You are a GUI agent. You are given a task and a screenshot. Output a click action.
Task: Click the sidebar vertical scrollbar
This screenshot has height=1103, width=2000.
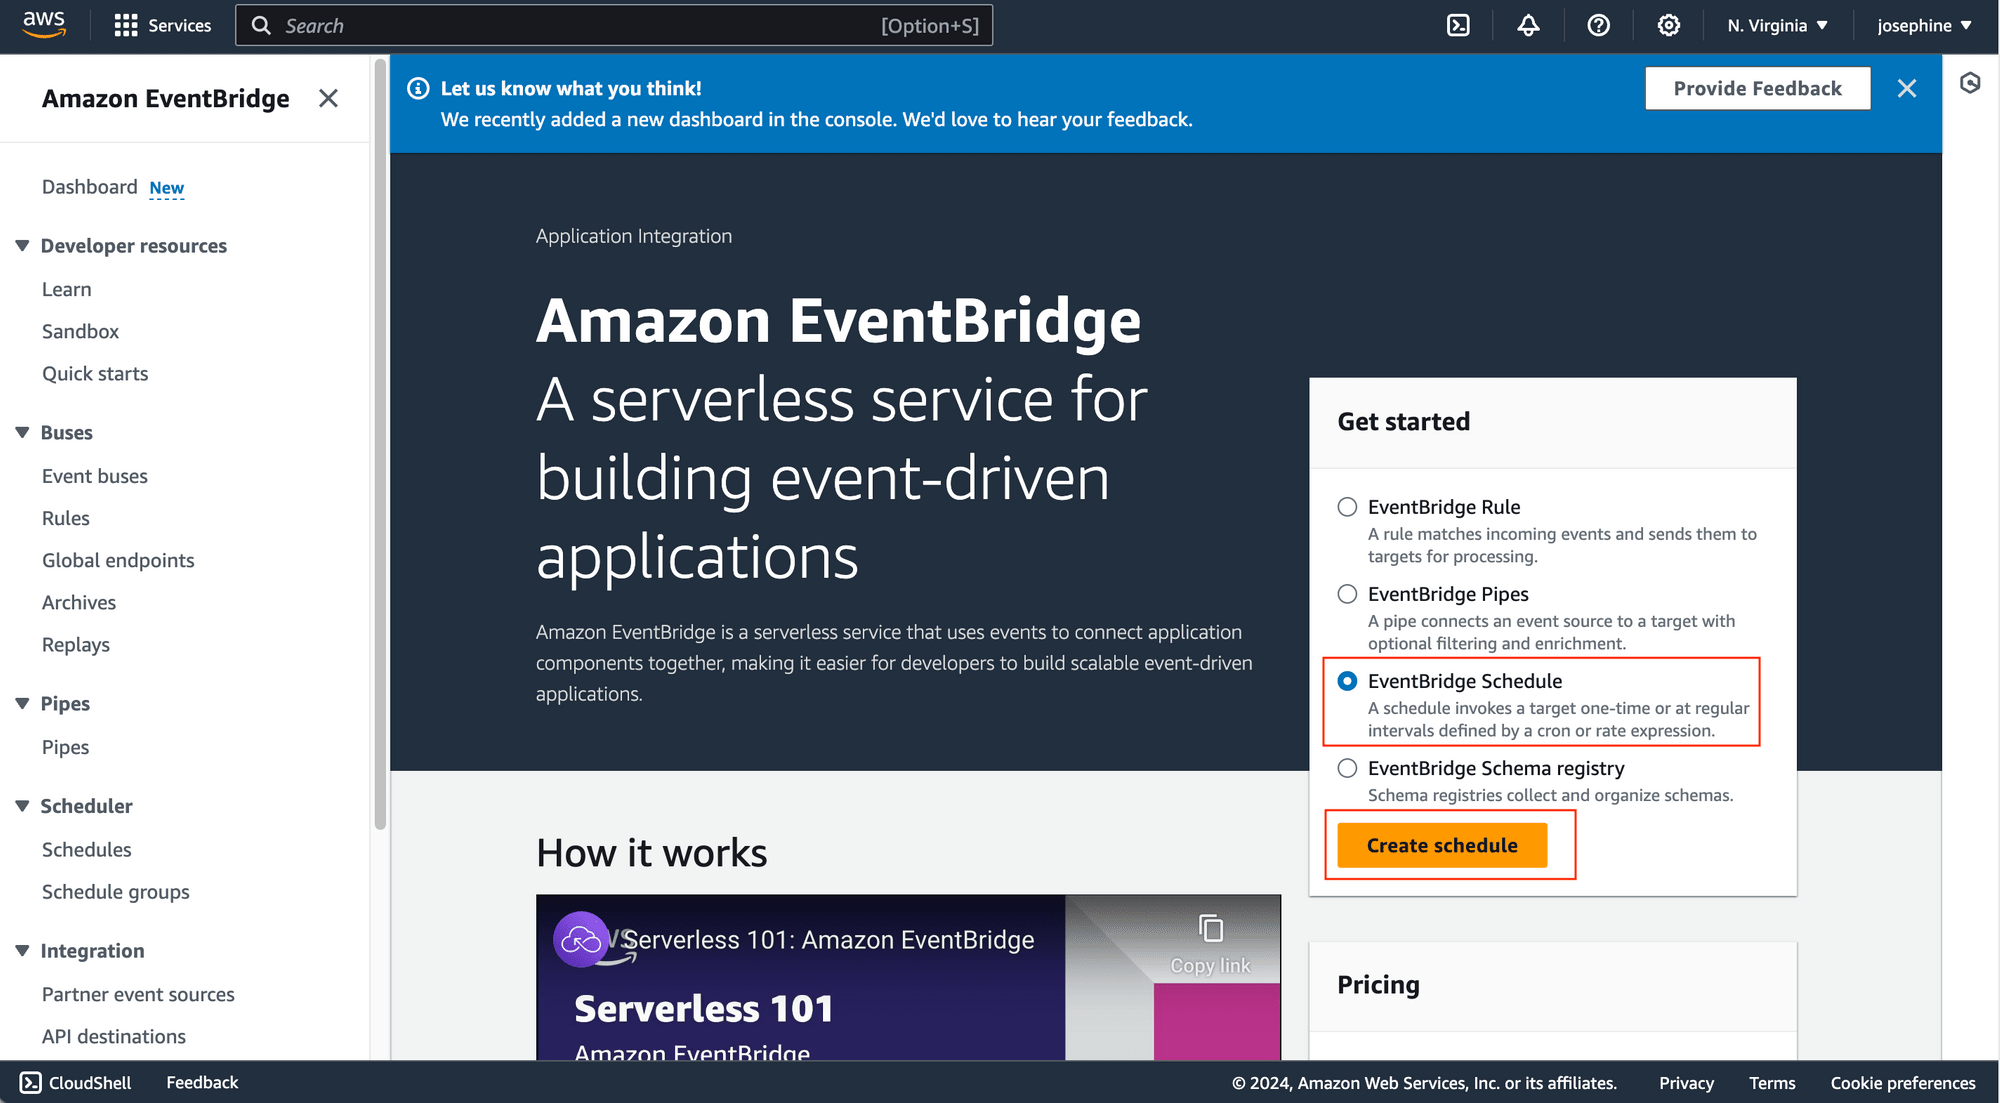(380, 445)
